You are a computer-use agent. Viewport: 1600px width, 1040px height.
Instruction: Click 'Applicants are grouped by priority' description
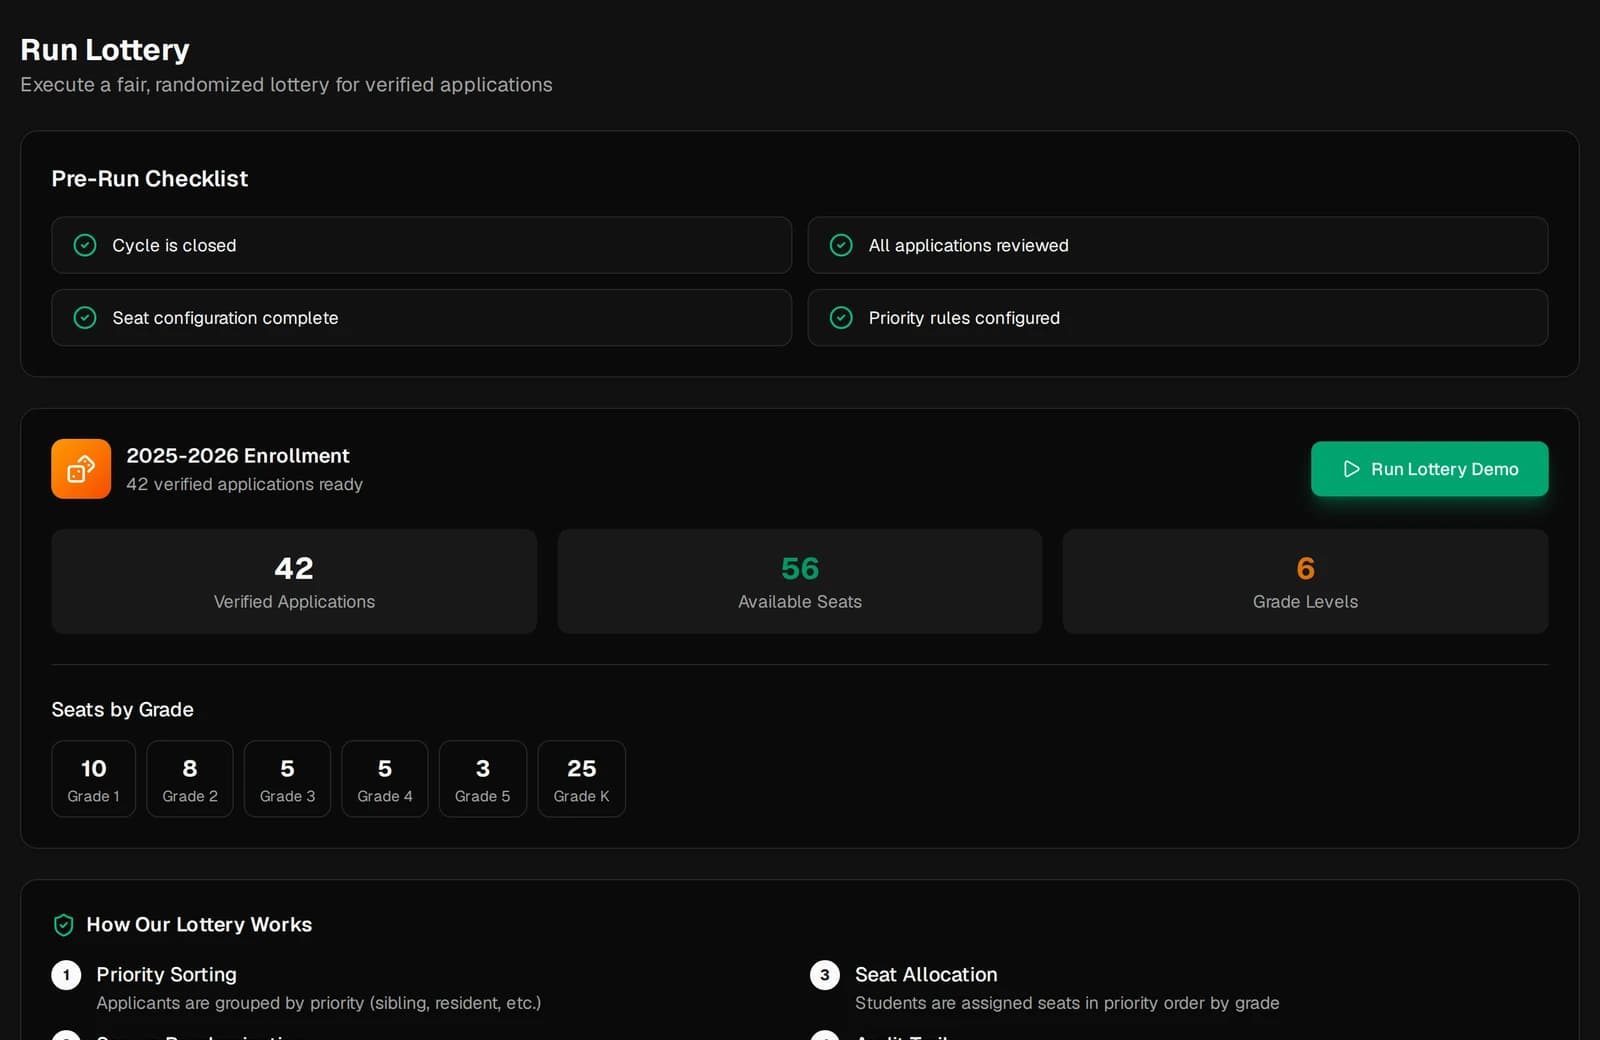(318, 1003)
